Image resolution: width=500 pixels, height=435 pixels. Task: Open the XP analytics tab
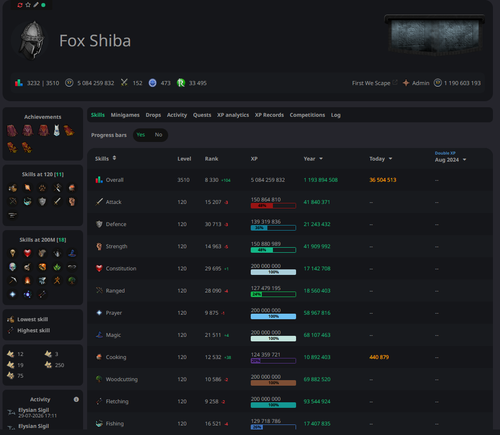click(233, 115)
